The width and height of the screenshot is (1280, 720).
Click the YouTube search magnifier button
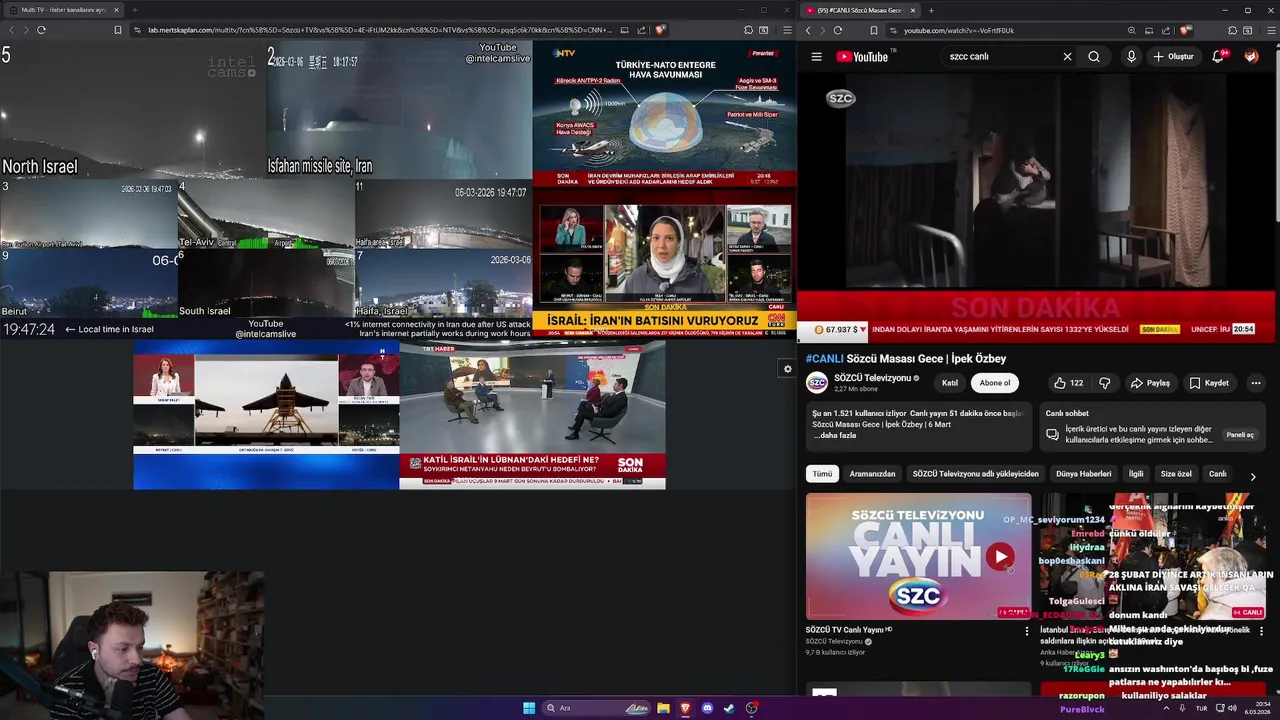(1094, 57)
